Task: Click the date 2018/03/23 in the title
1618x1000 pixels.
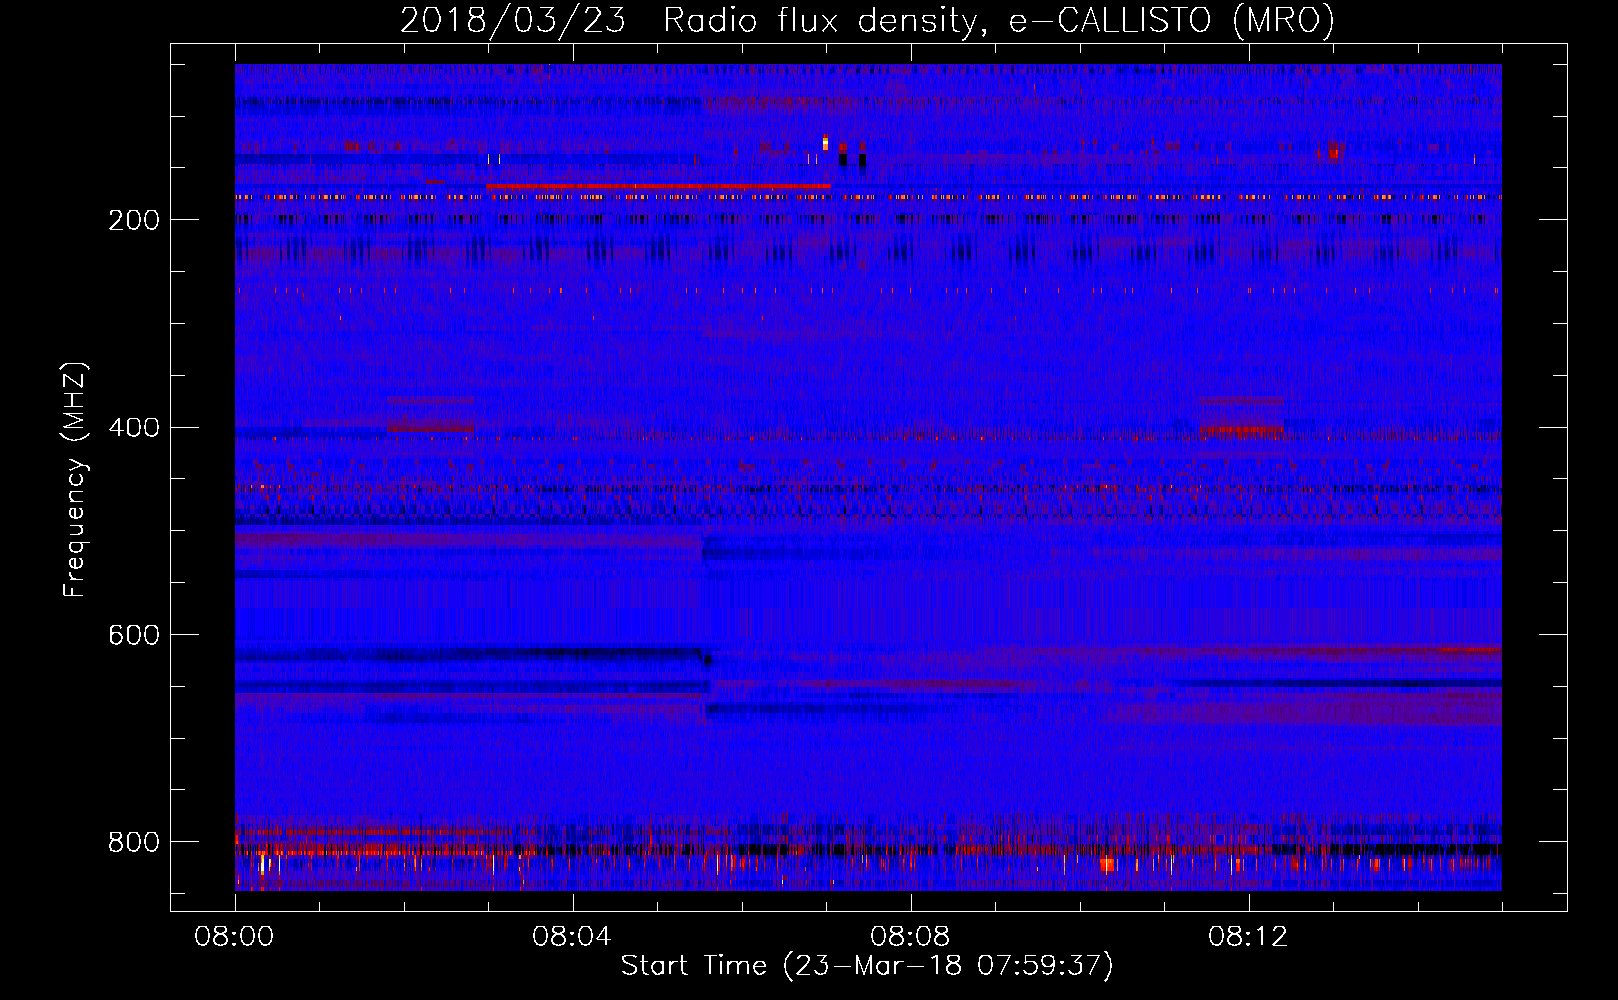Action: (x=513, y=20)
